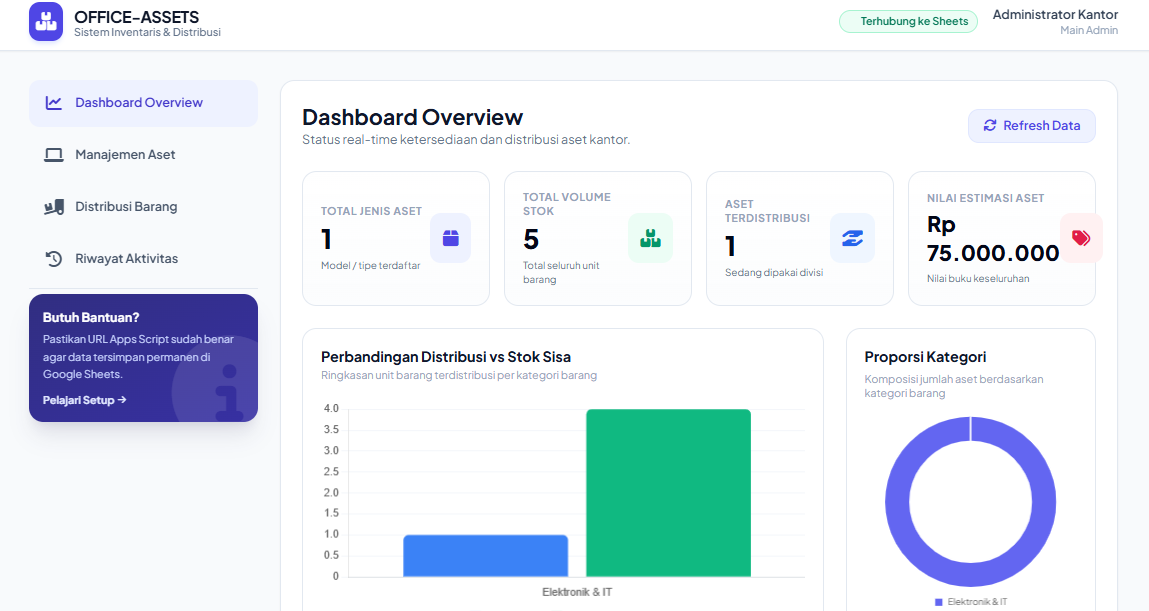This screenshot has height=611, width=1149.
Task: Click the Sistem Inventaris & Distribusi subtitle
Action: point(147,32)
